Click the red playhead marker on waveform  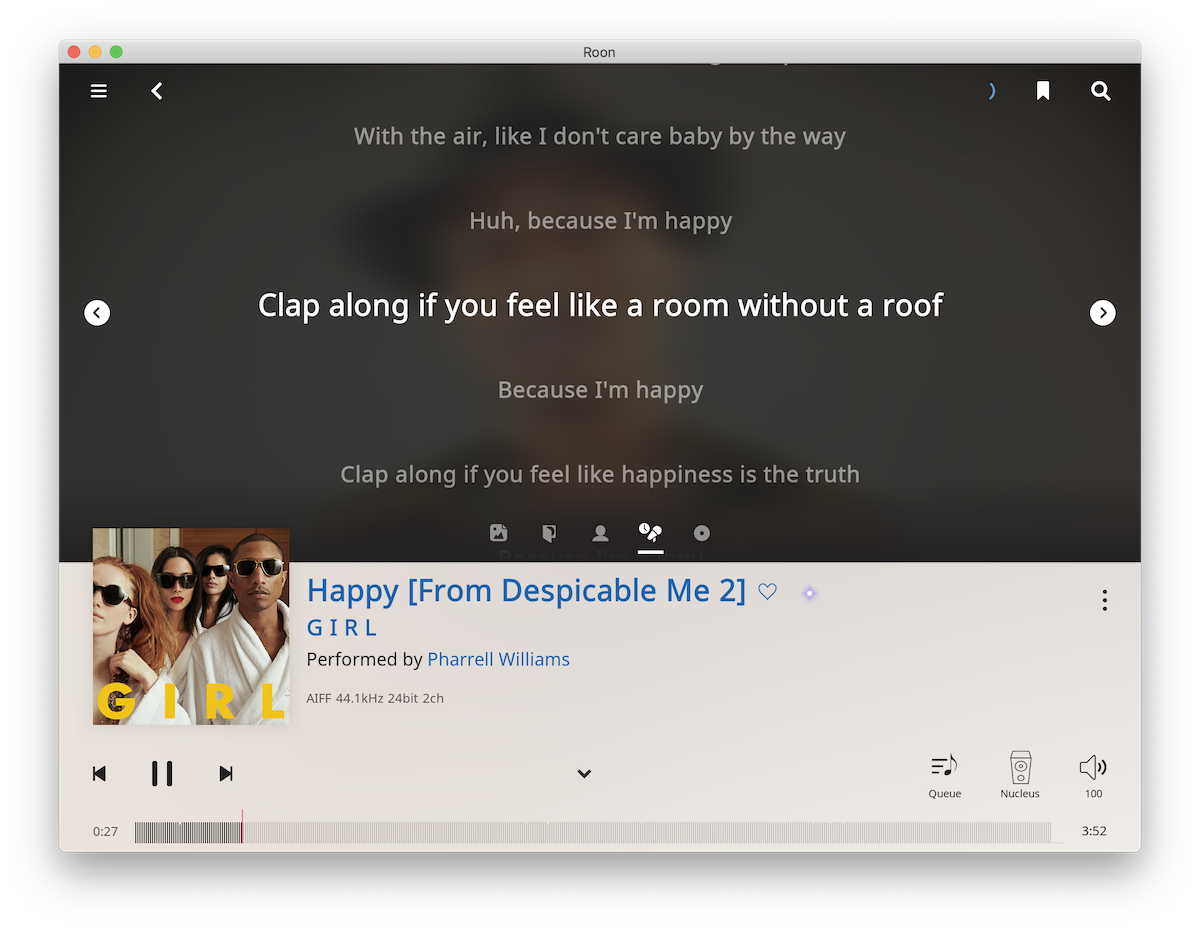tap(242, 828)
